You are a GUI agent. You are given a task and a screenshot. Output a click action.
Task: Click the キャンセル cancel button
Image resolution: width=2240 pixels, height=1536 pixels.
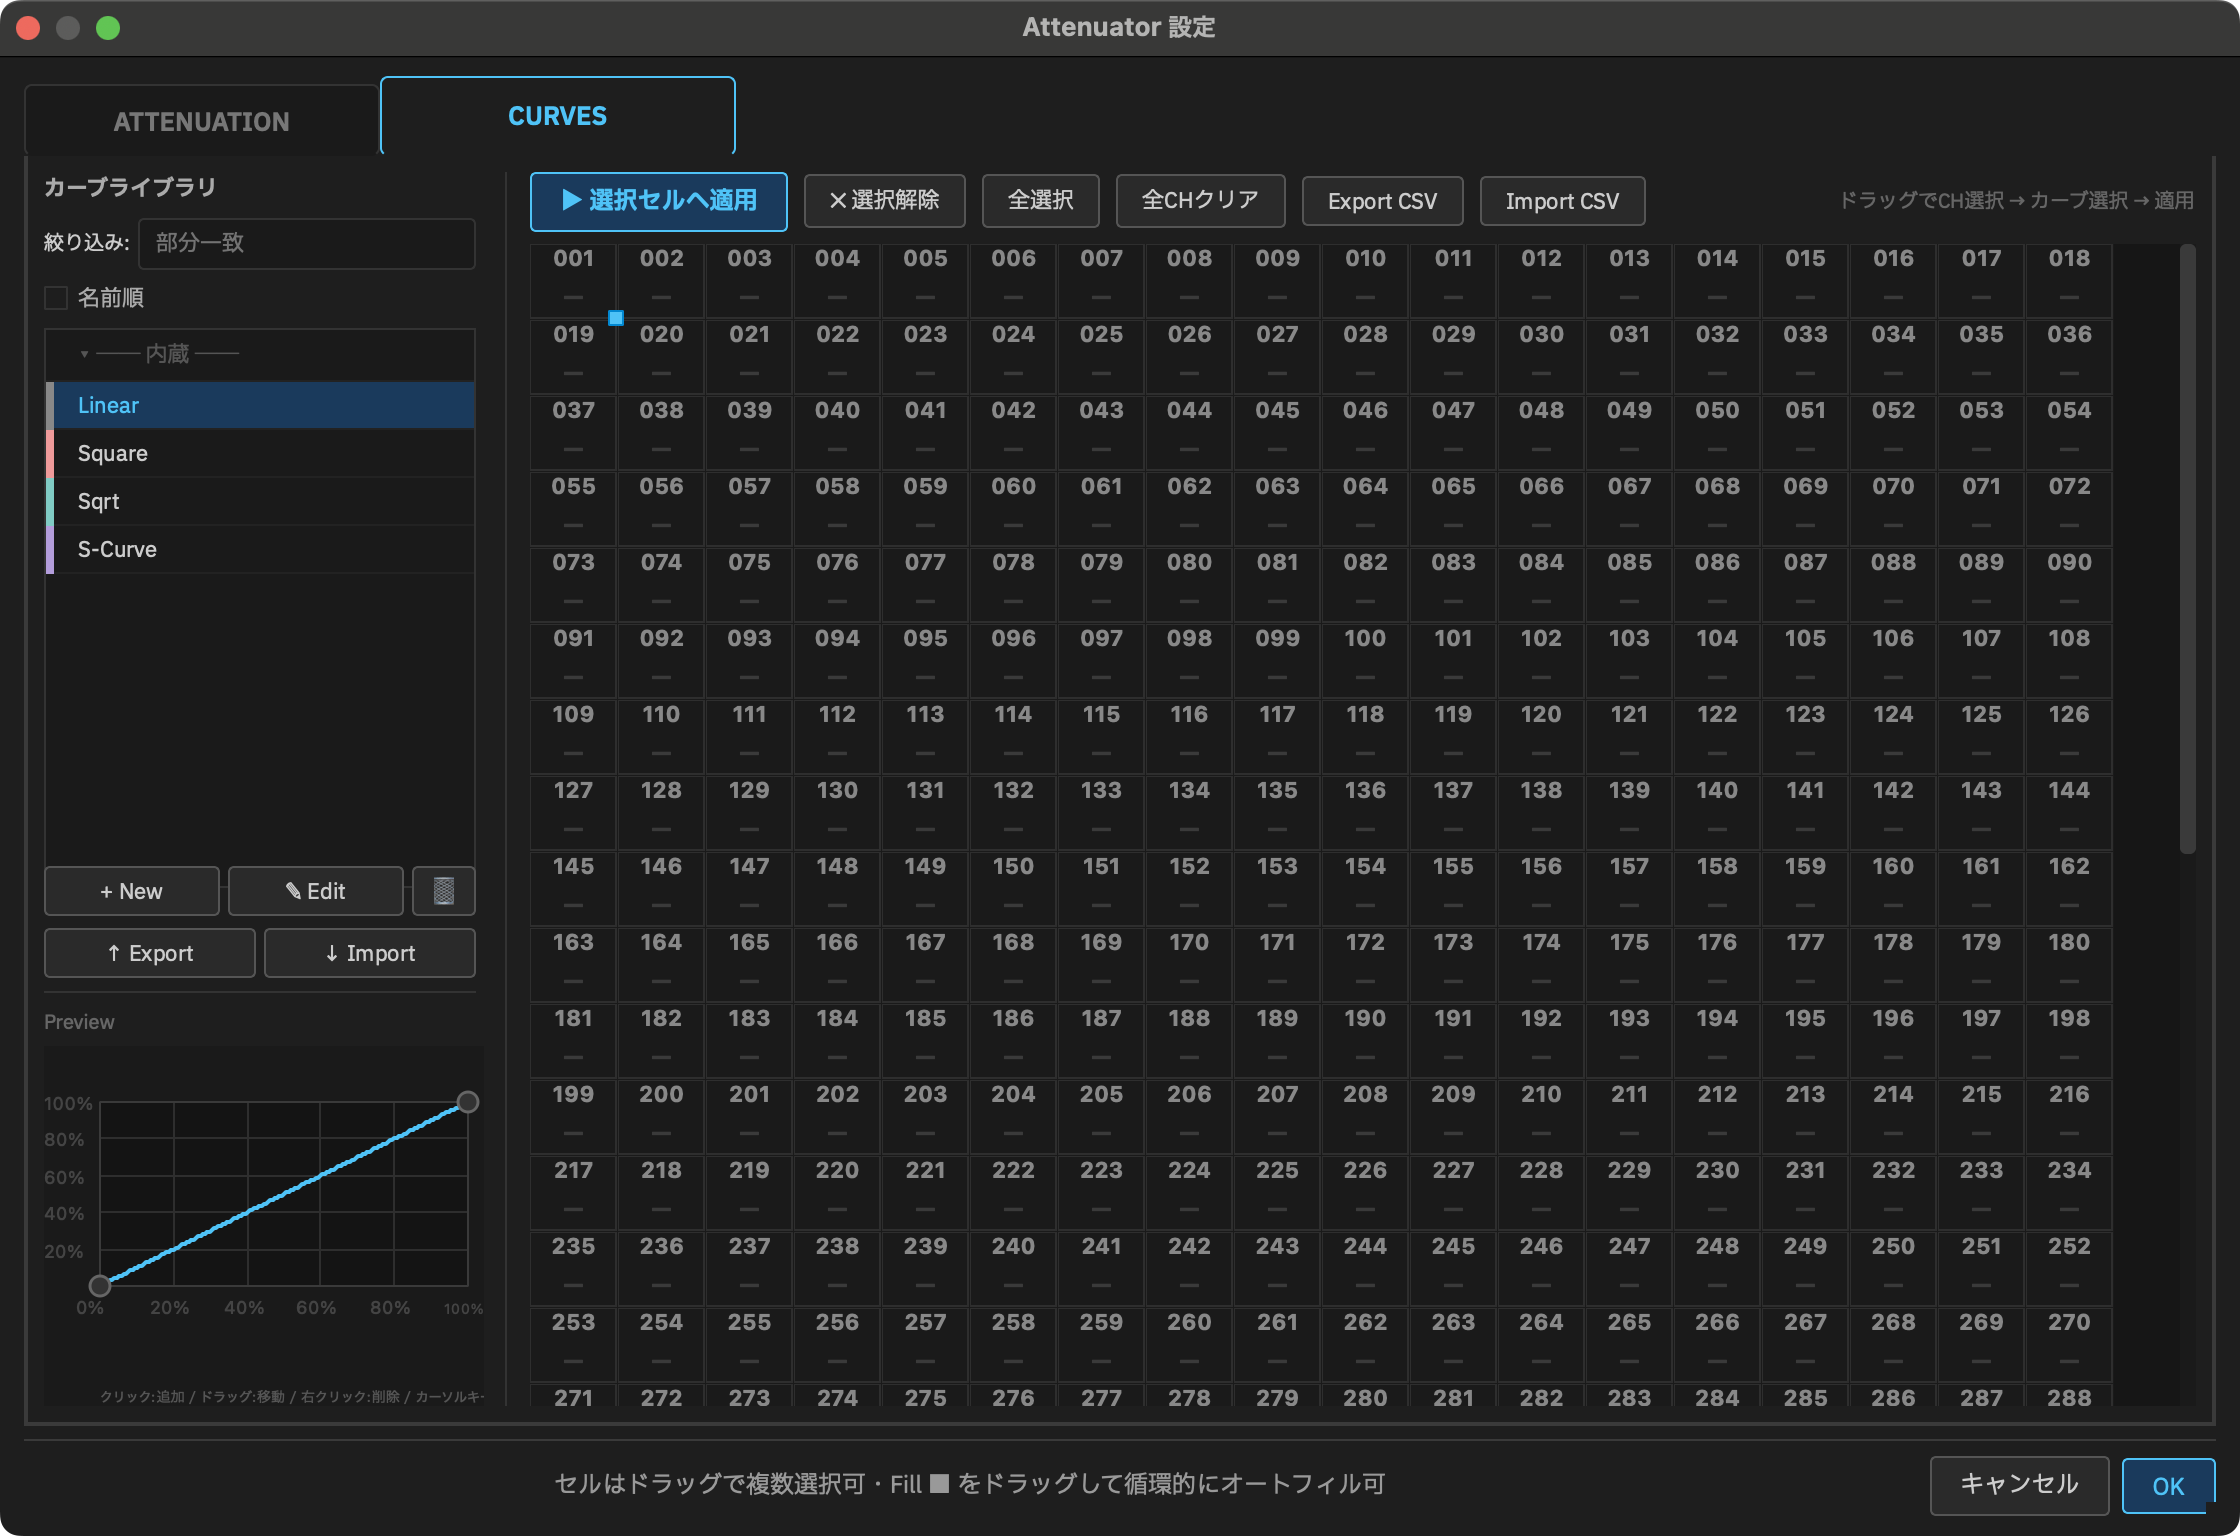click(2019, 1485)
